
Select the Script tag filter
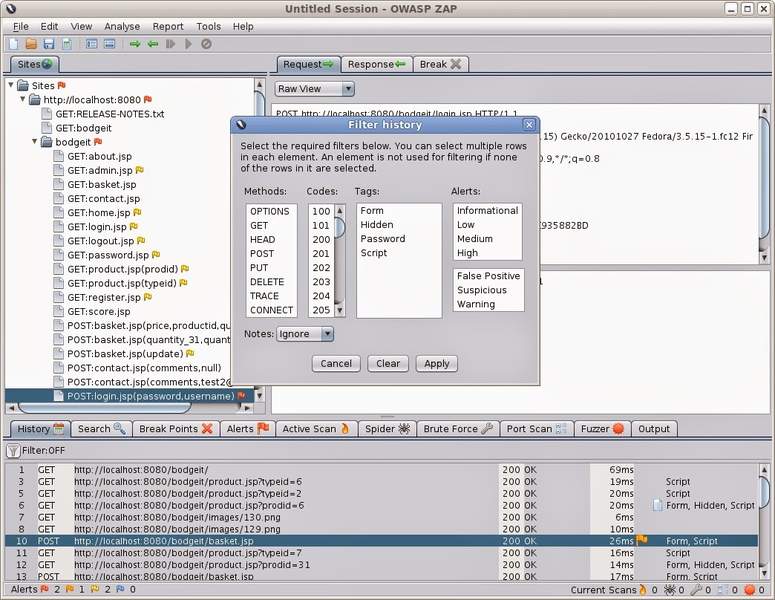[398, 253]
